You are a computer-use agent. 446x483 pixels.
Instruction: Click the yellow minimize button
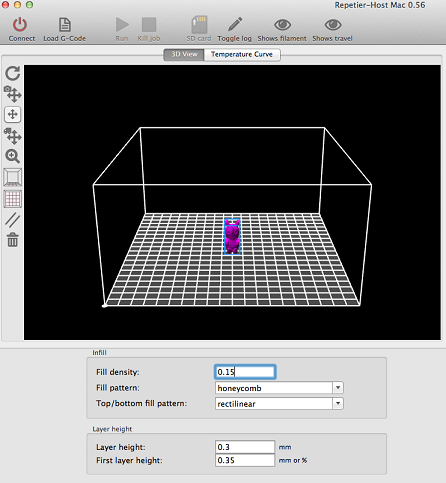point(17,5)
